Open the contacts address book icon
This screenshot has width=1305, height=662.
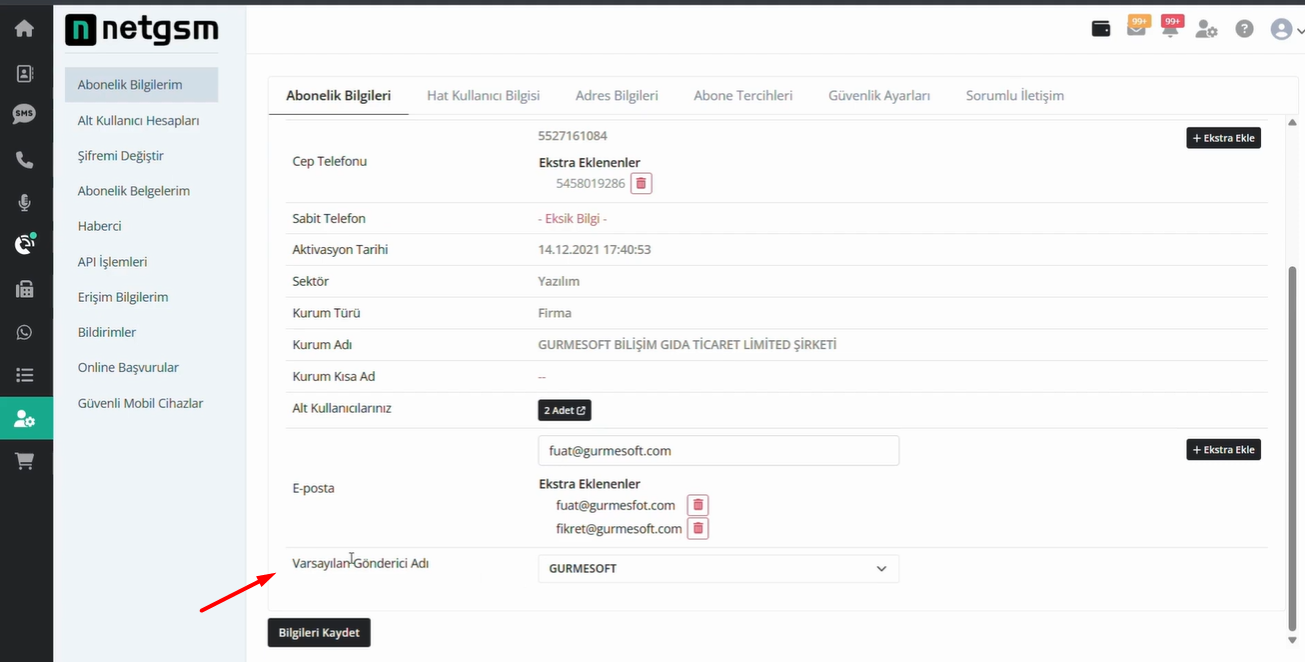tap(25, 73)
